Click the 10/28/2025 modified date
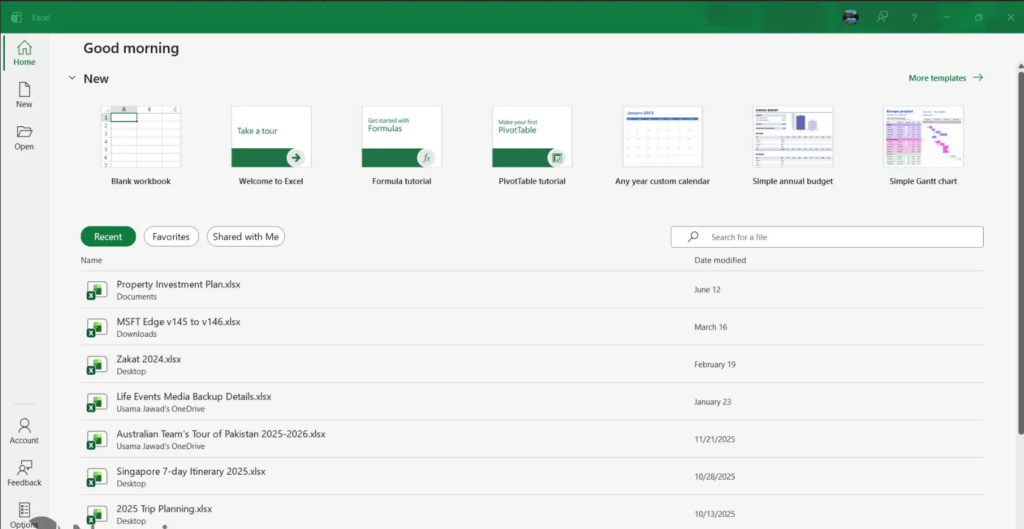The image size is (1024, 529). [x=714, y=477]
